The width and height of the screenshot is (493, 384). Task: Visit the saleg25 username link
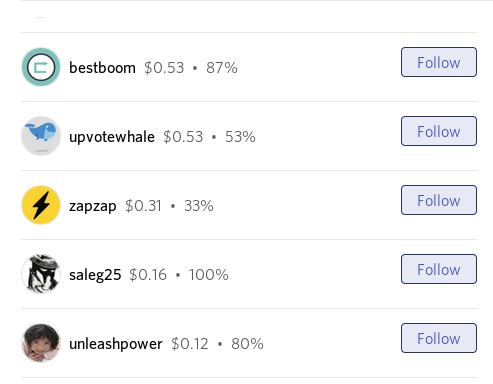pyautogui.click(x=95, y=275)
